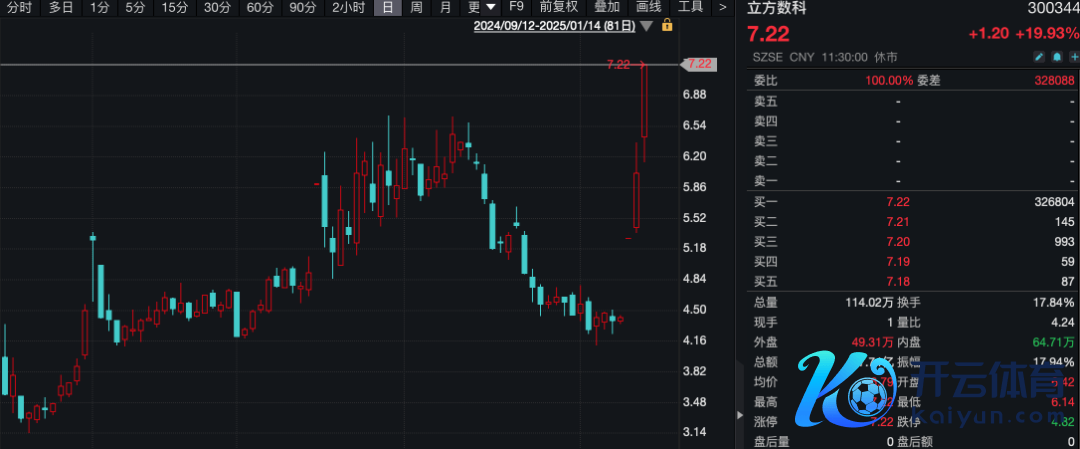Click the 内盘 value 64.71万
Image resolution: width=1080 pixels, height=449 pixels.
click(1052, 342)
